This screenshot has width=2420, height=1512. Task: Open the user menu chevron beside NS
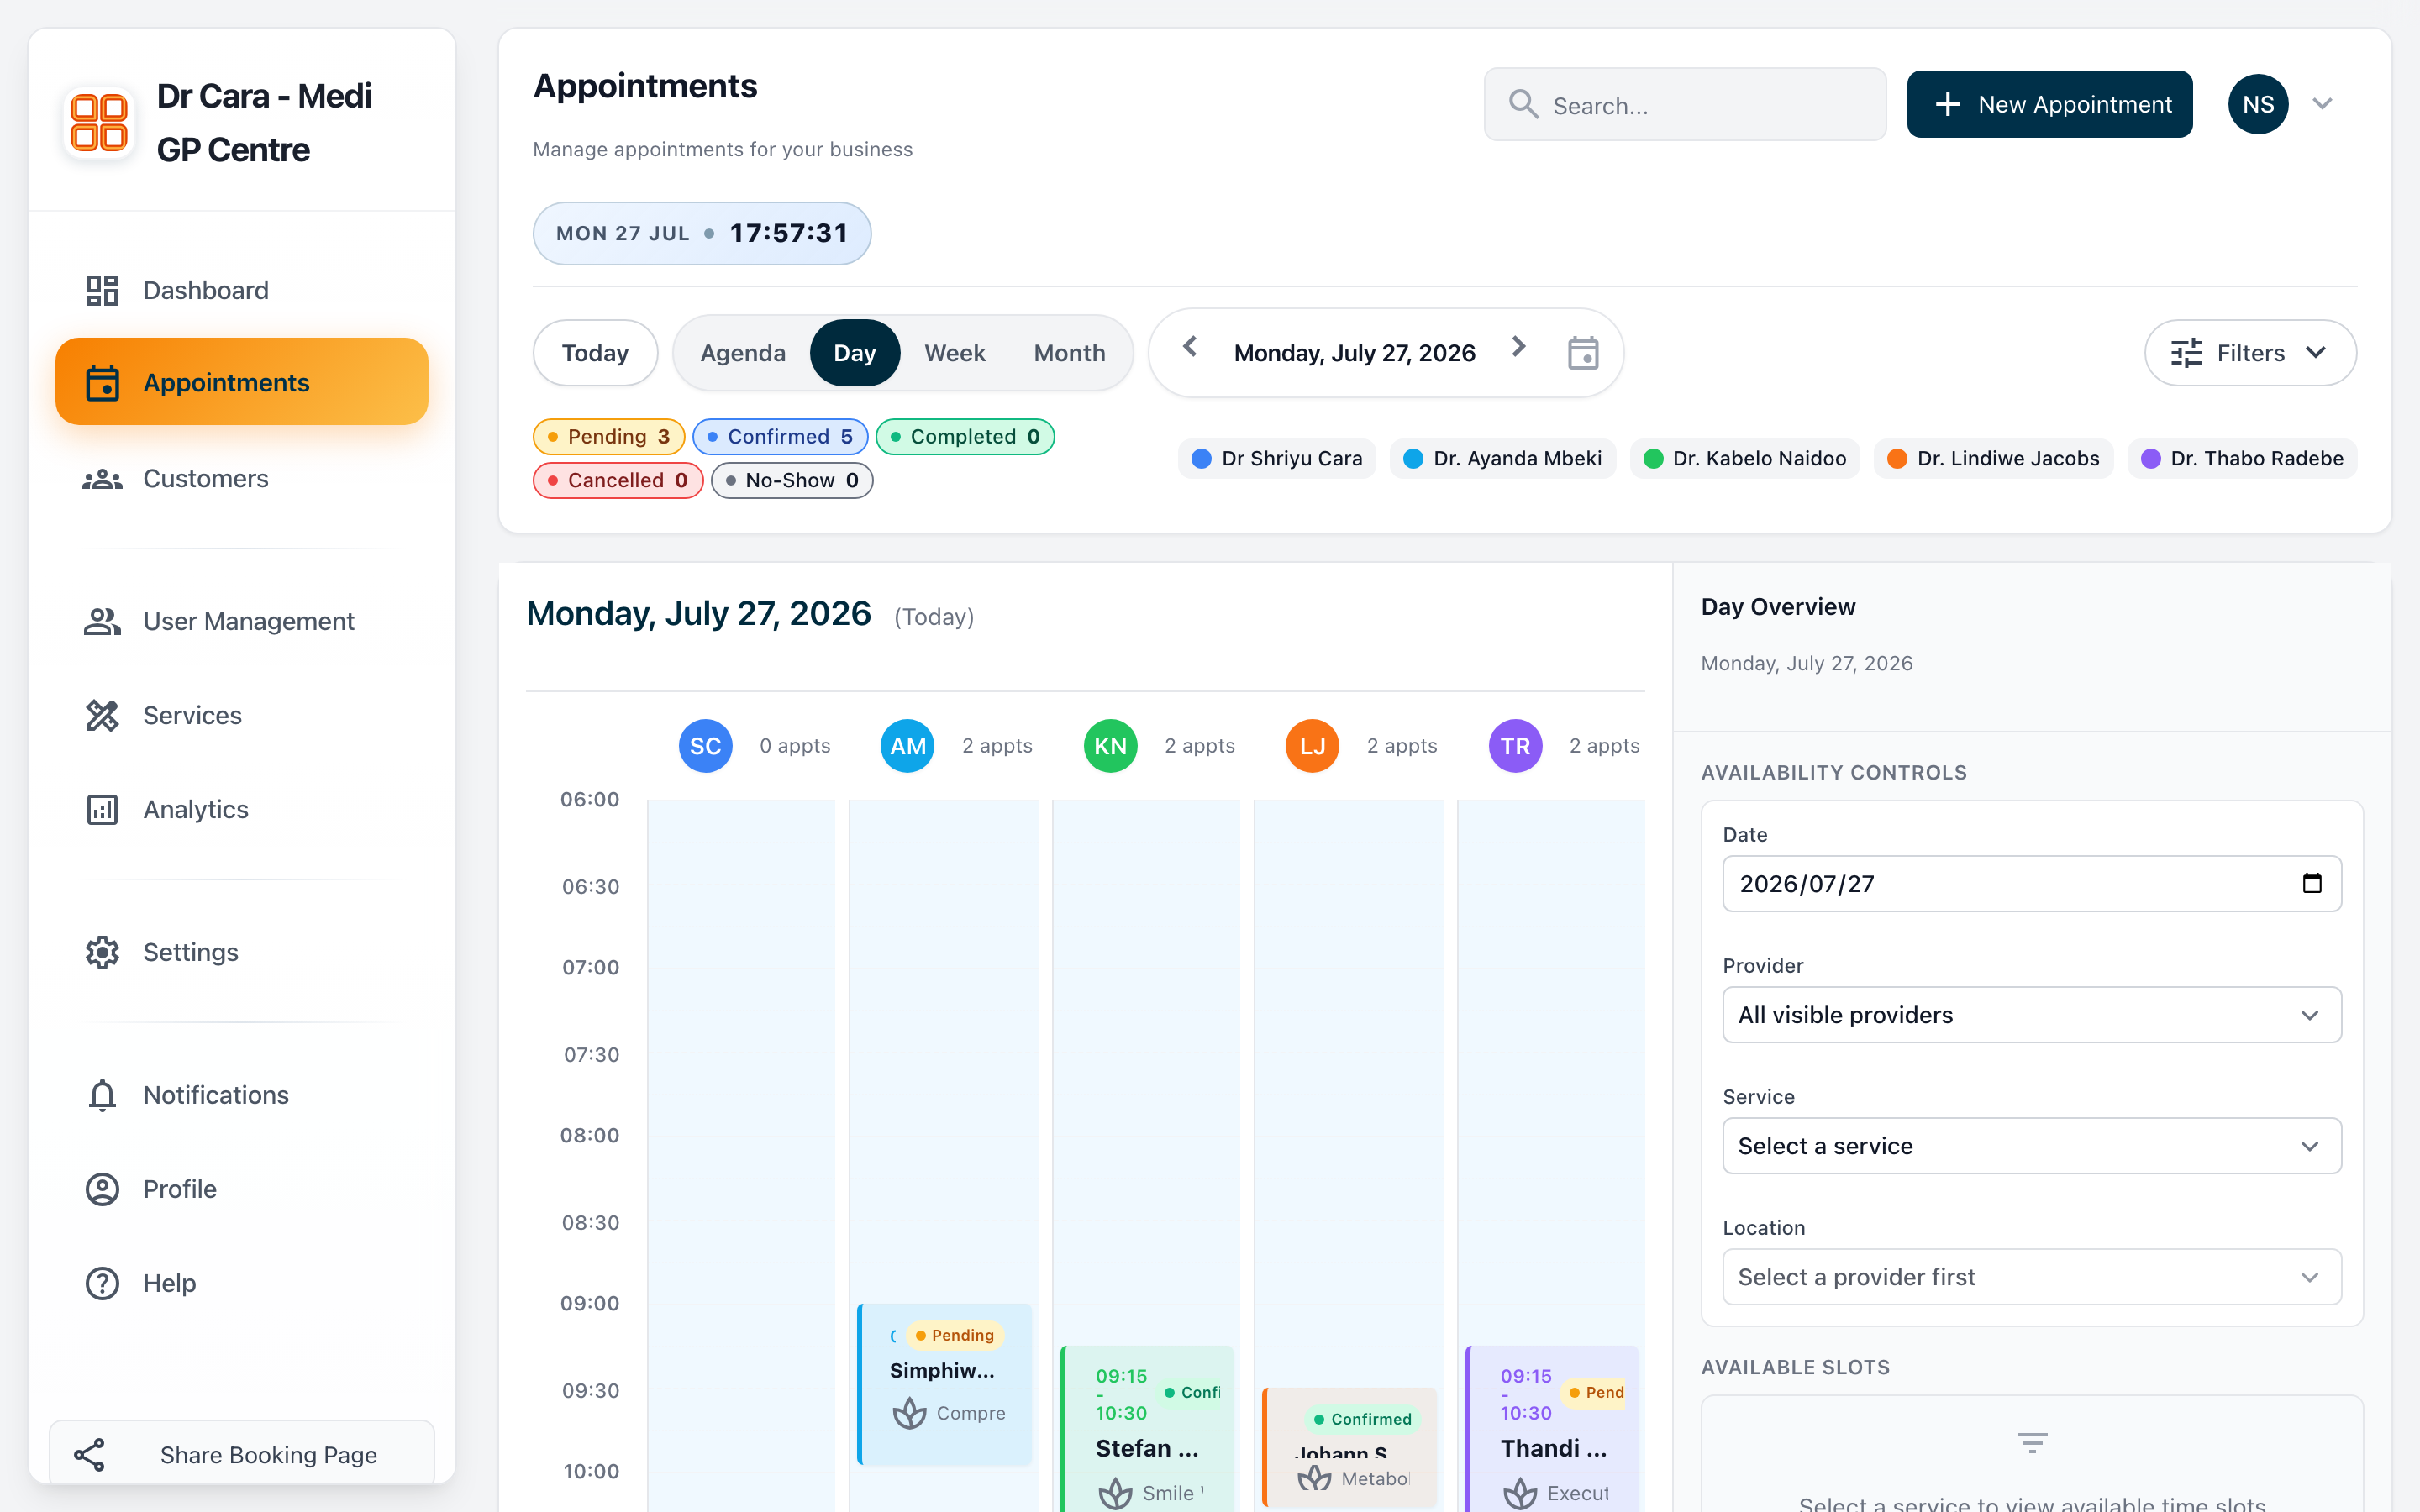2323,104
